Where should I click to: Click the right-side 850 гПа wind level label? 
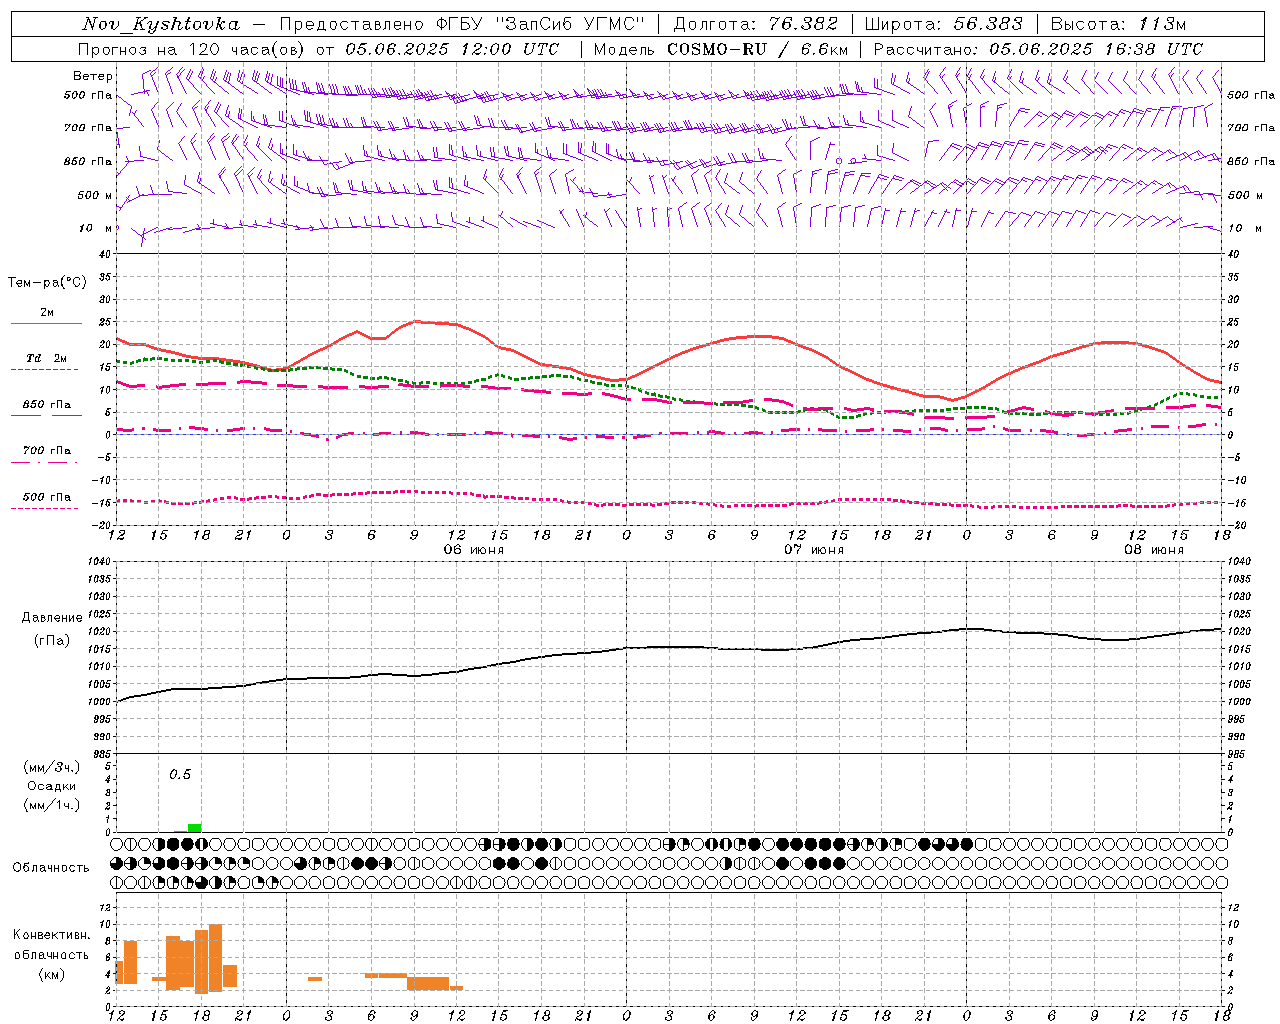1251,161
